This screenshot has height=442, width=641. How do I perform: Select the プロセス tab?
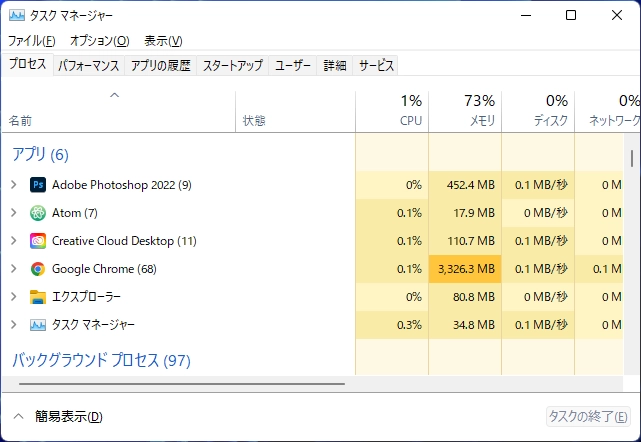tap(27, 64)
